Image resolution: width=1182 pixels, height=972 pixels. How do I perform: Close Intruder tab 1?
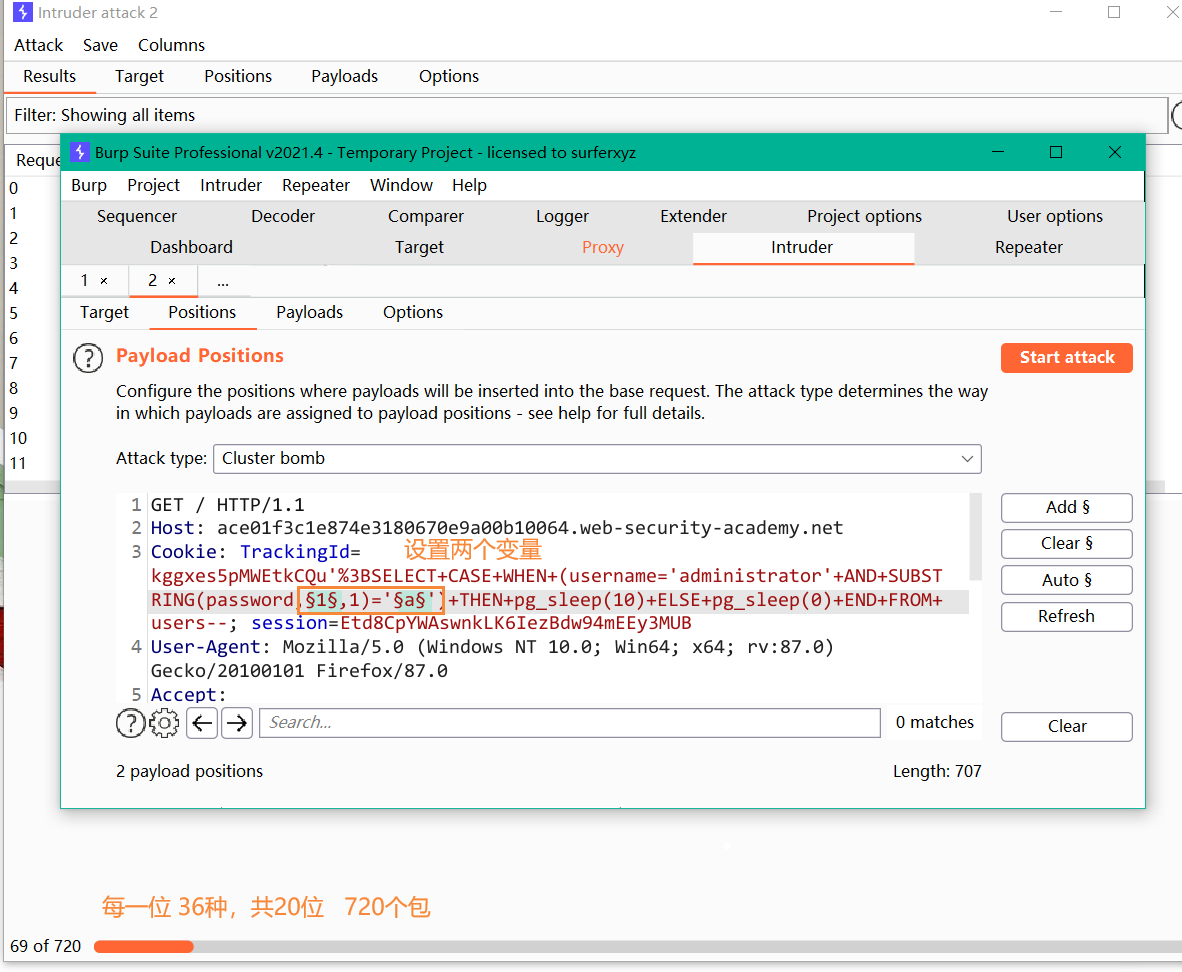[x=104, y=281]
